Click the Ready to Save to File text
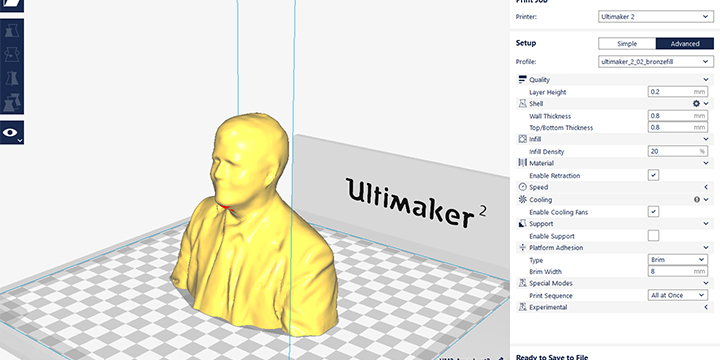This screenshot has width=720, height=360. coord(552,357)
